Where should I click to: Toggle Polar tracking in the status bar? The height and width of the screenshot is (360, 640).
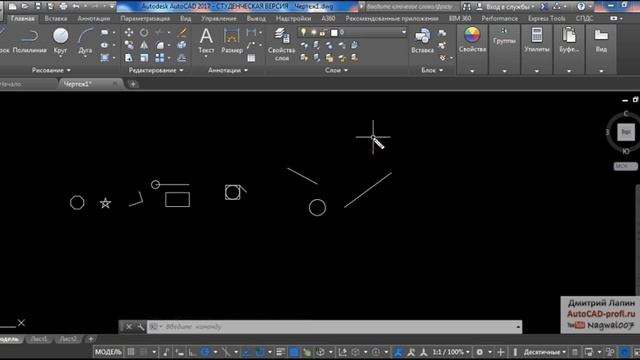[205, 352]
